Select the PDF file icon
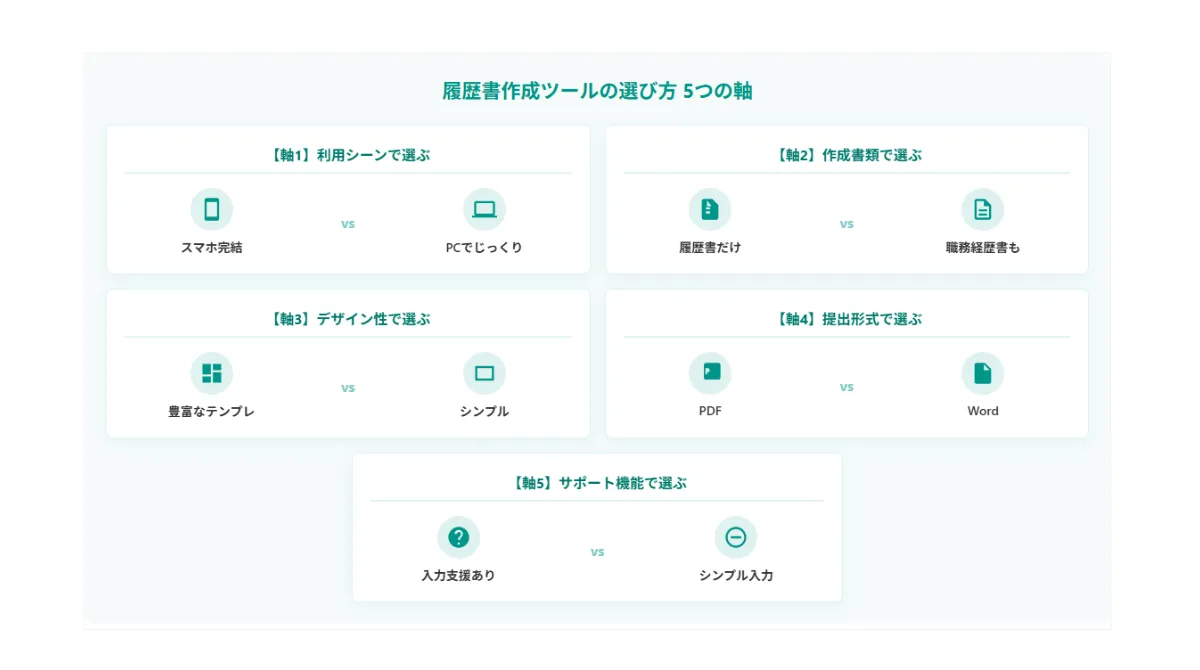Viewport: 1200px width, 670px height. point(710,371)
